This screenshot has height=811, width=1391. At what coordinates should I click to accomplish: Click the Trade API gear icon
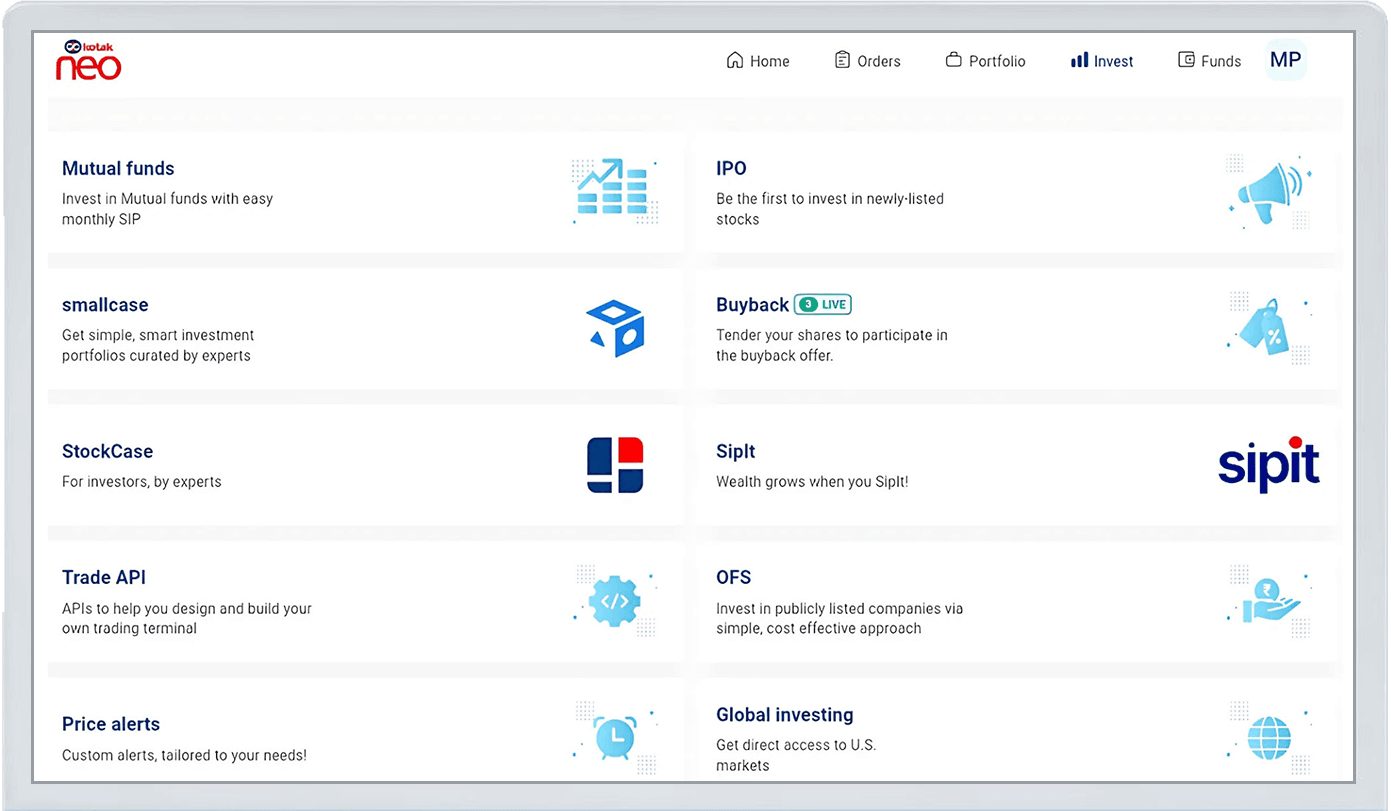(x=614, y=601)
